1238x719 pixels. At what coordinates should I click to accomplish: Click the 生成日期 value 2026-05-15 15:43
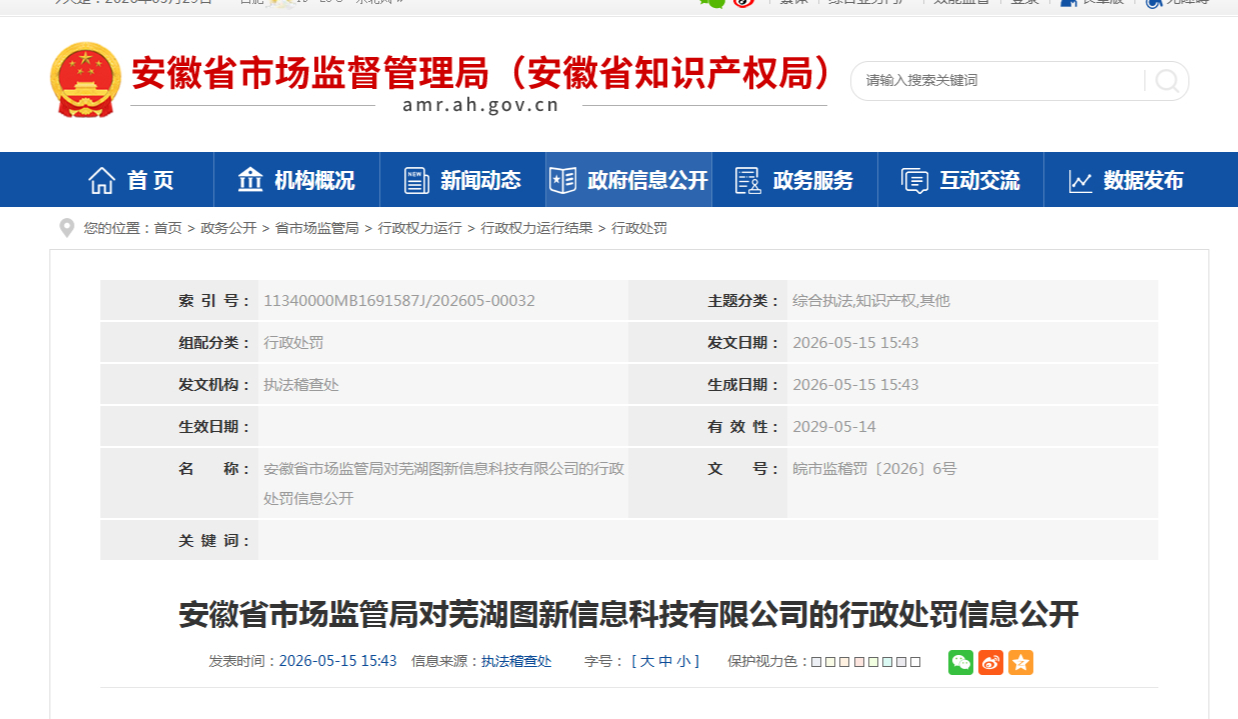point(855,384)
